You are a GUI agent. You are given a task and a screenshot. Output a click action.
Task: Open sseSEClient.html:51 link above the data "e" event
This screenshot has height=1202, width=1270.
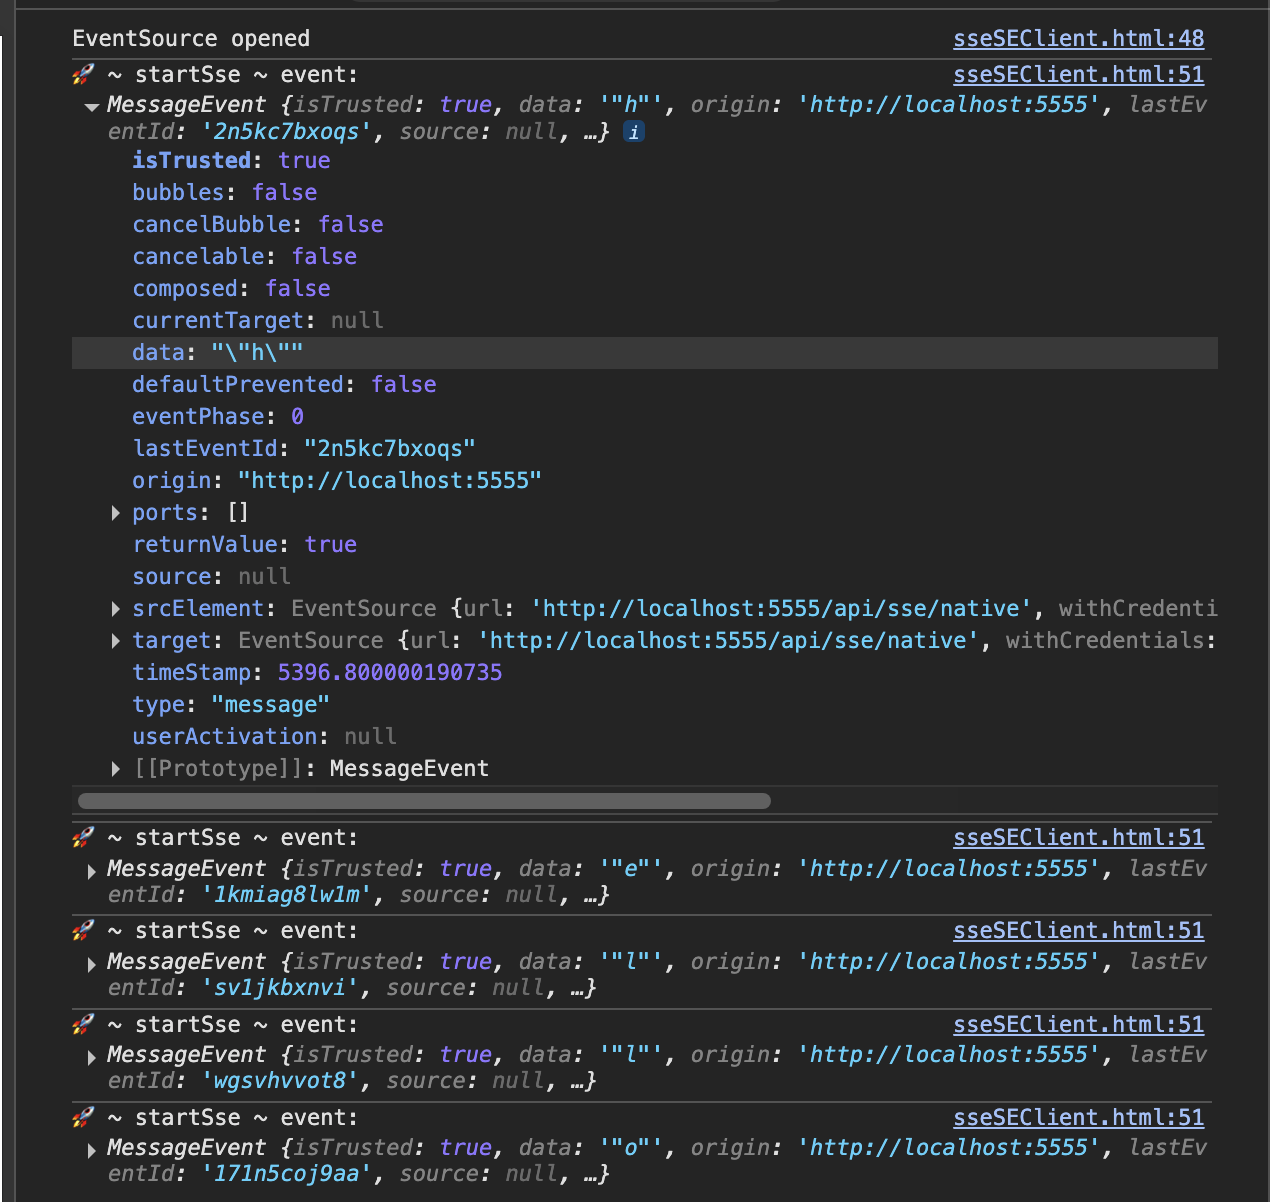coord(1078,838)
